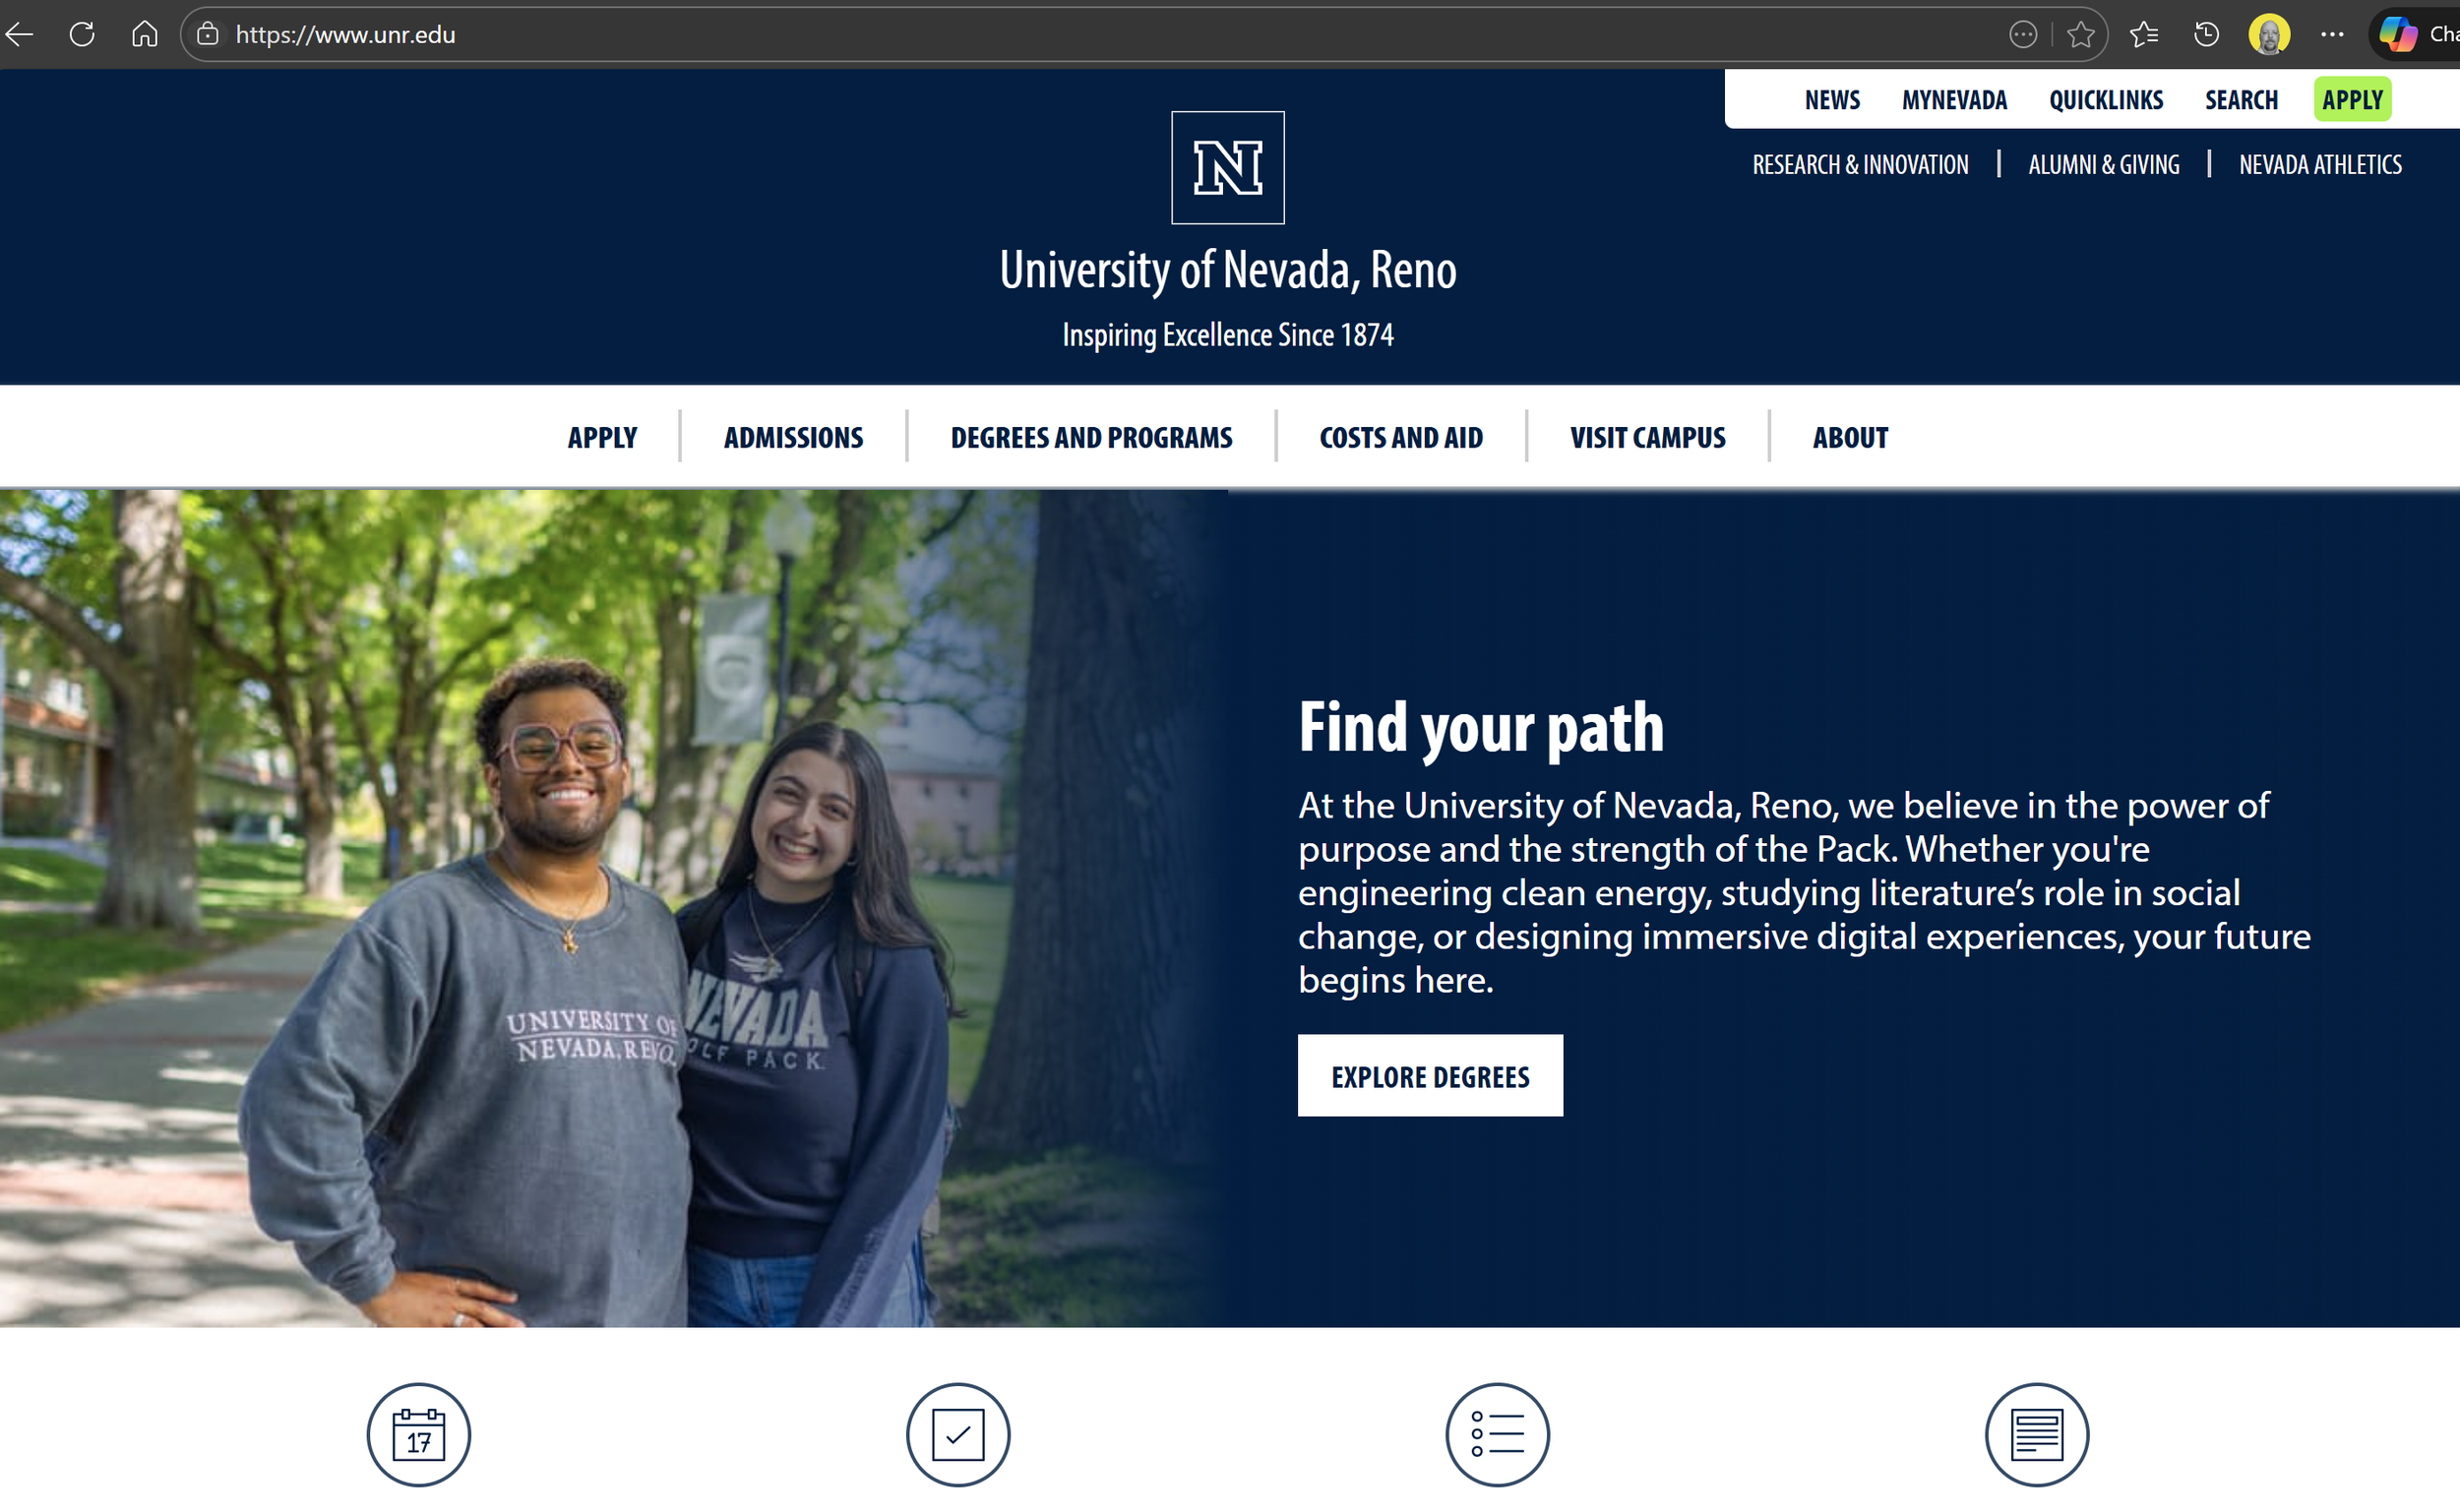Open the calendar icon circle
The height and width of the screenshot is (1512, 2460).
(418, 1434)
